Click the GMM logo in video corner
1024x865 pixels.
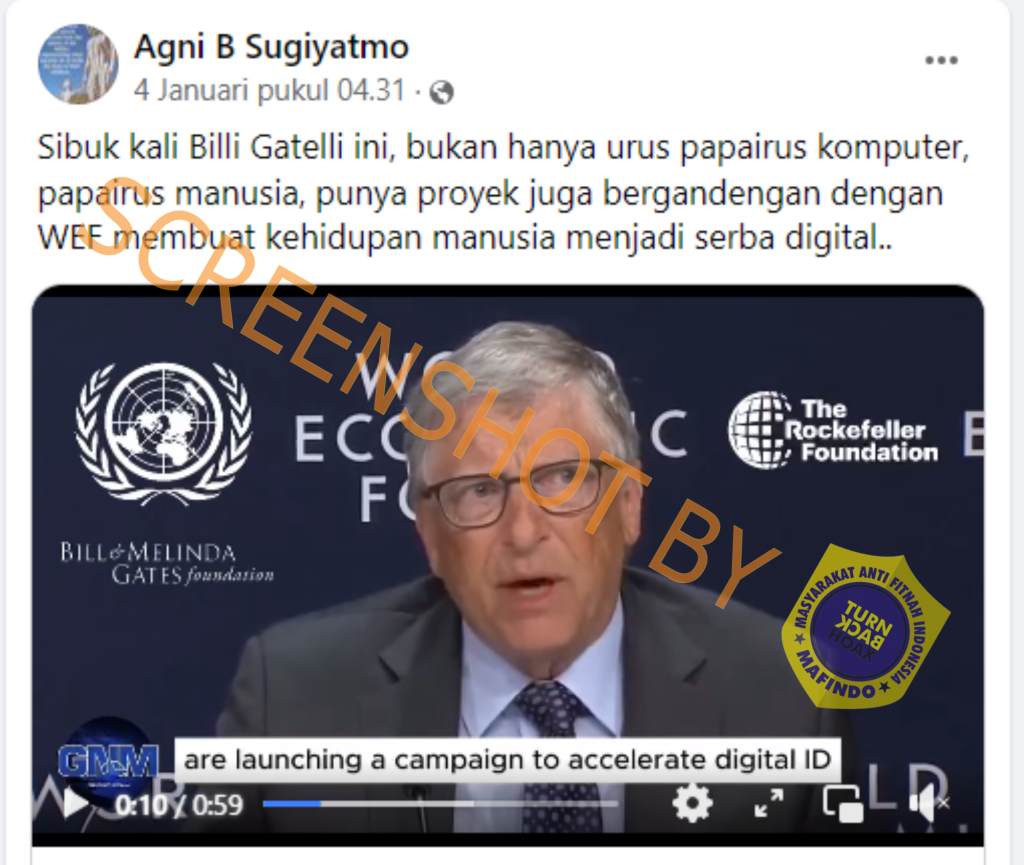tap(108, 761)
